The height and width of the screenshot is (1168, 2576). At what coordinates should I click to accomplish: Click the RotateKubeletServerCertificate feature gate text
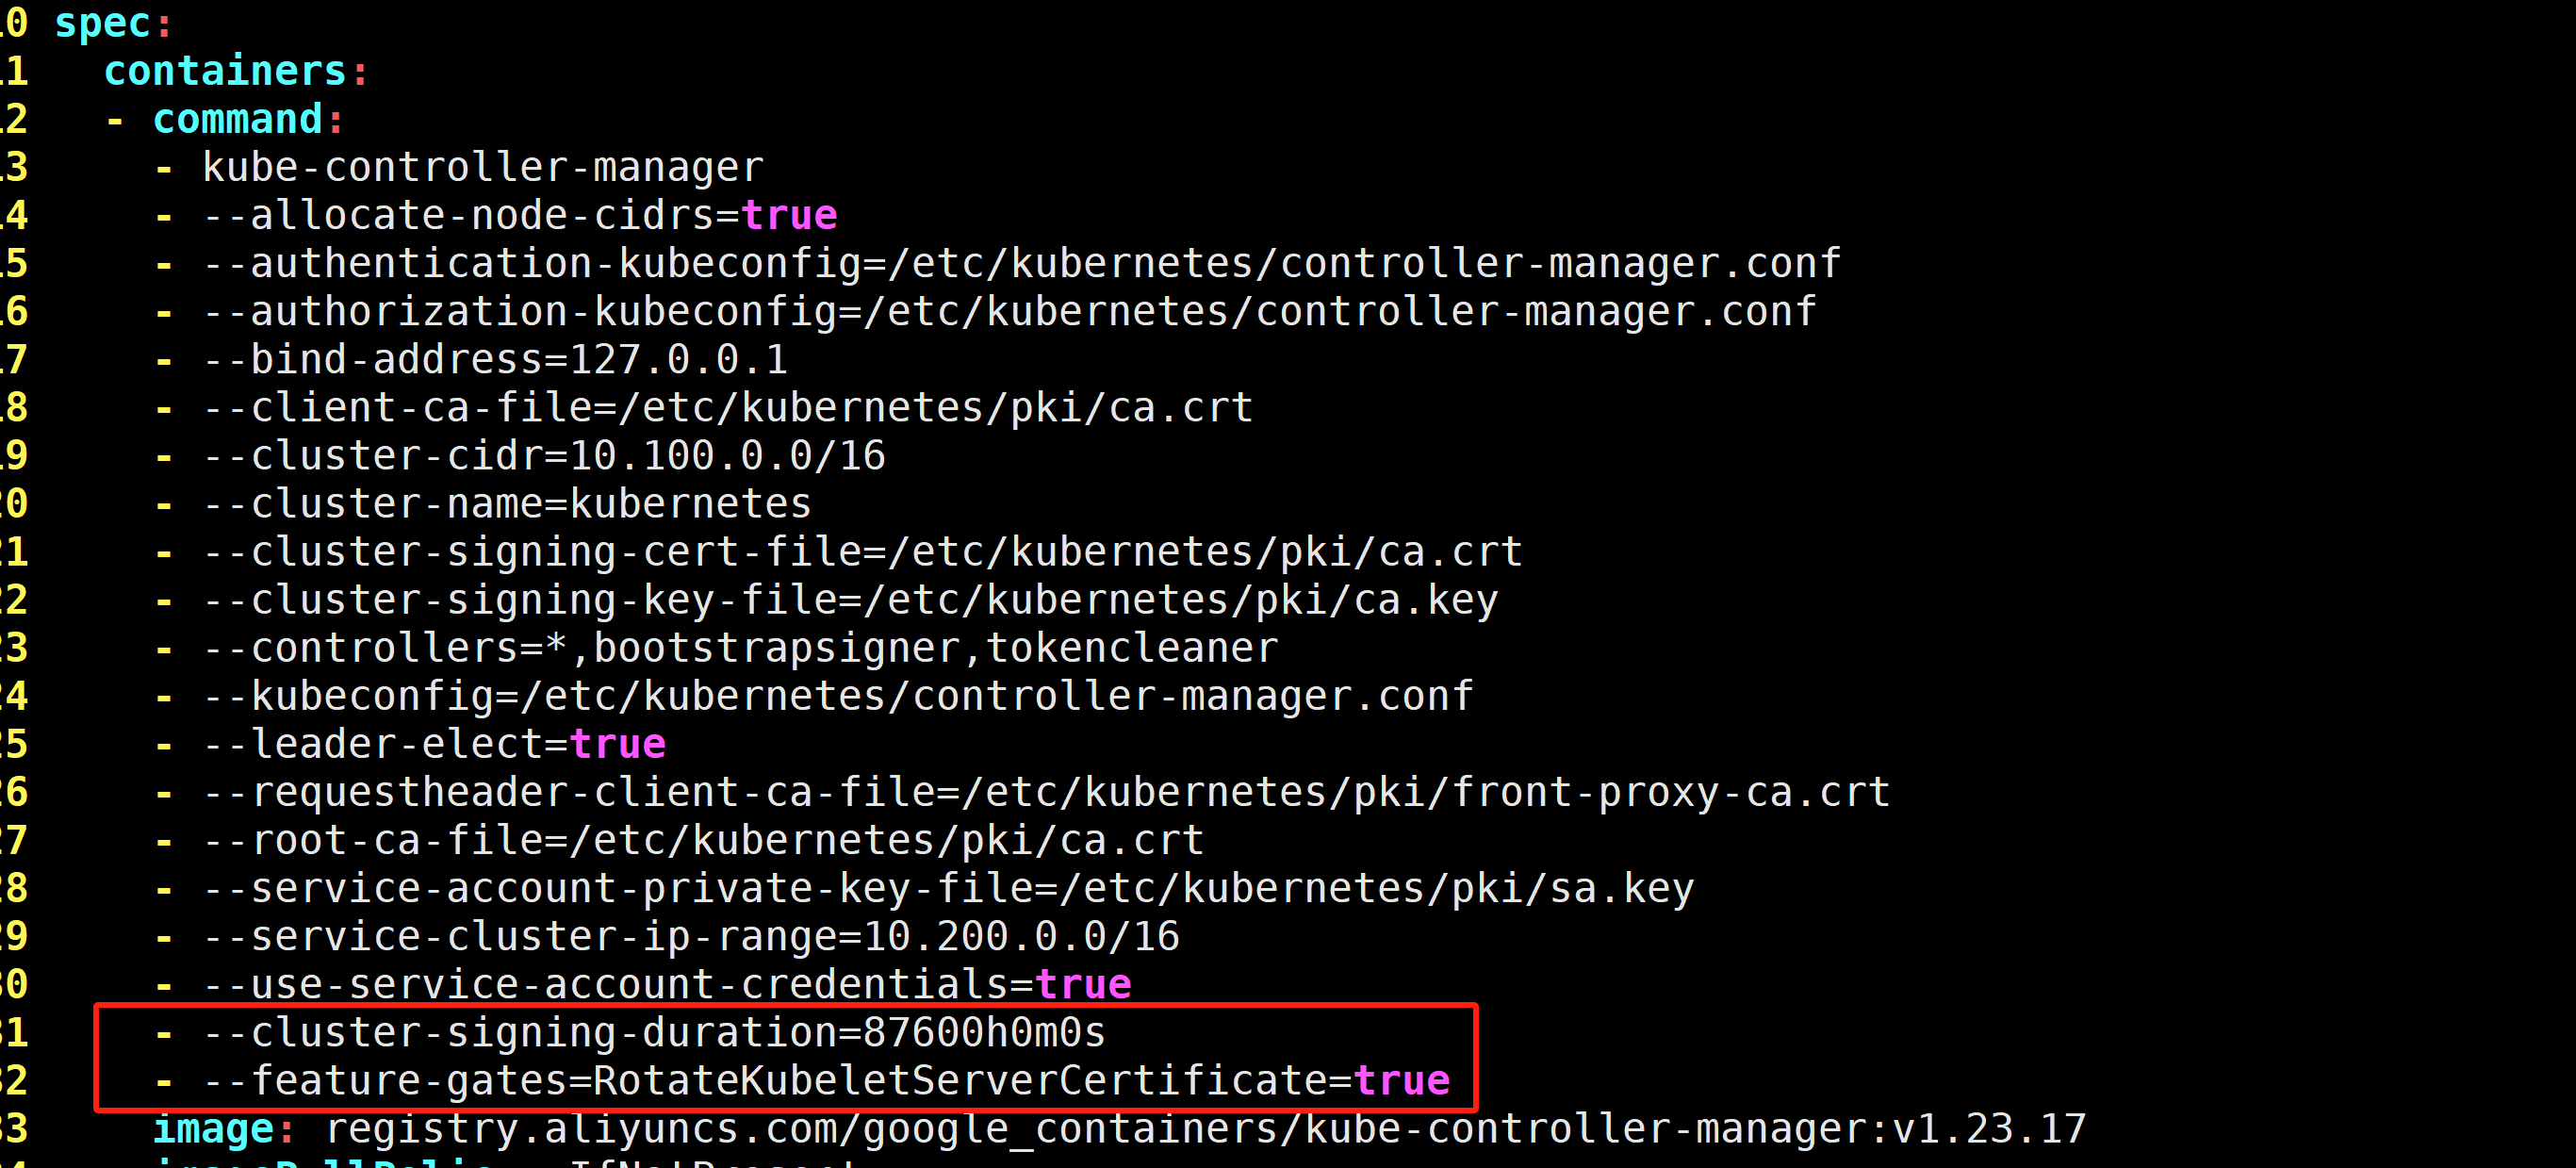pos(960,1081)
